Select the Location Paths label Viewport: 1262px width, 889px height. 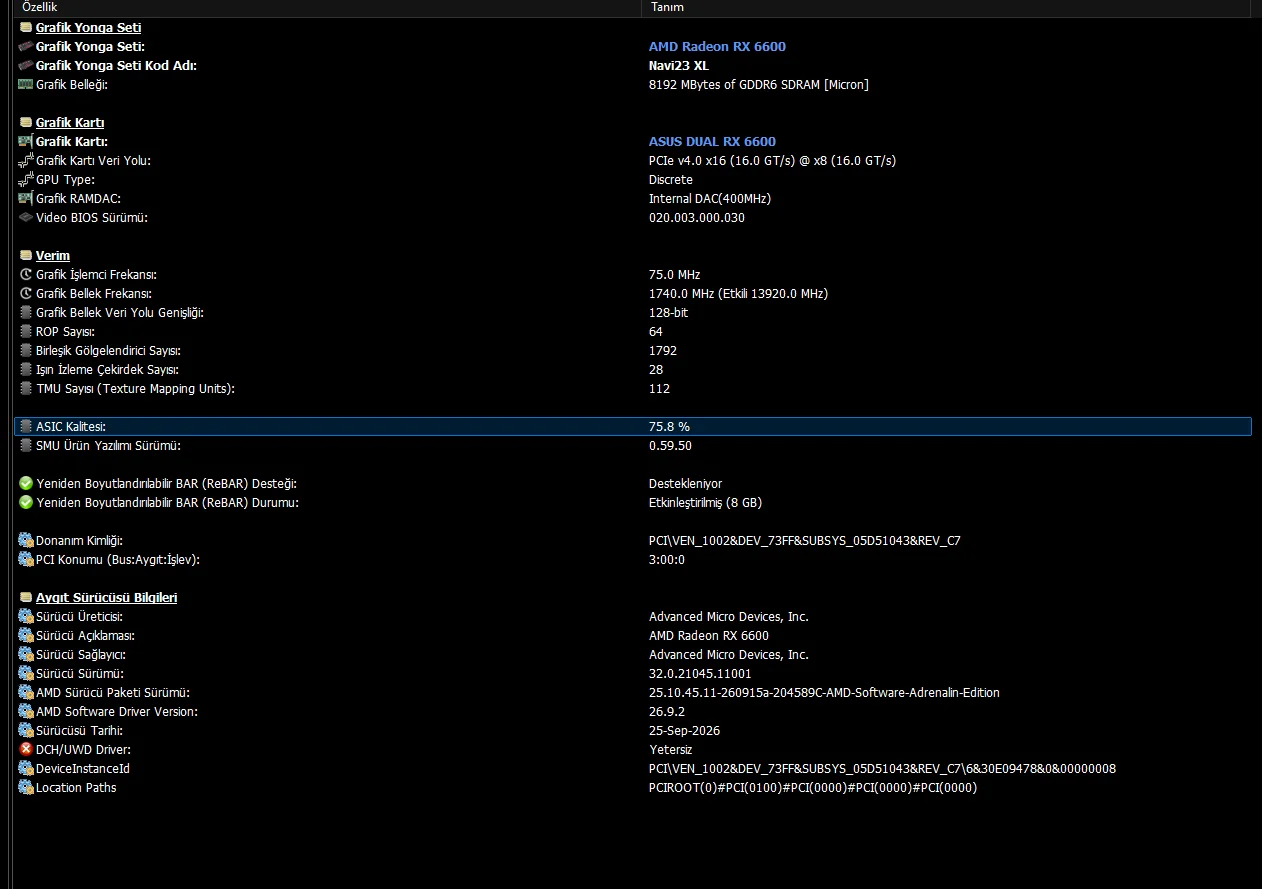[x=76, y=788]
